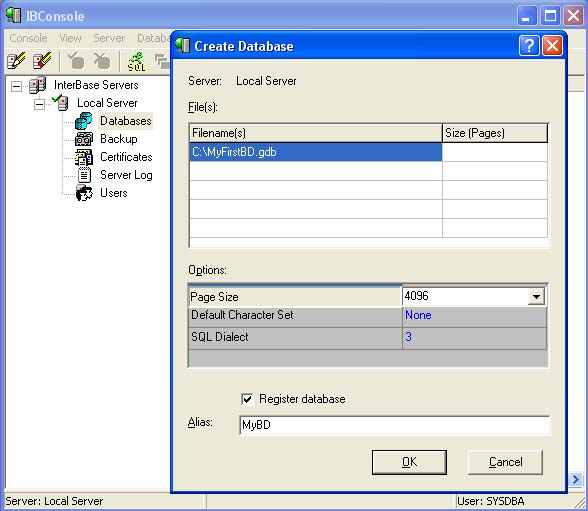
Task: Click the Size (Pages) cell of first row
Action: click(495, 152)
